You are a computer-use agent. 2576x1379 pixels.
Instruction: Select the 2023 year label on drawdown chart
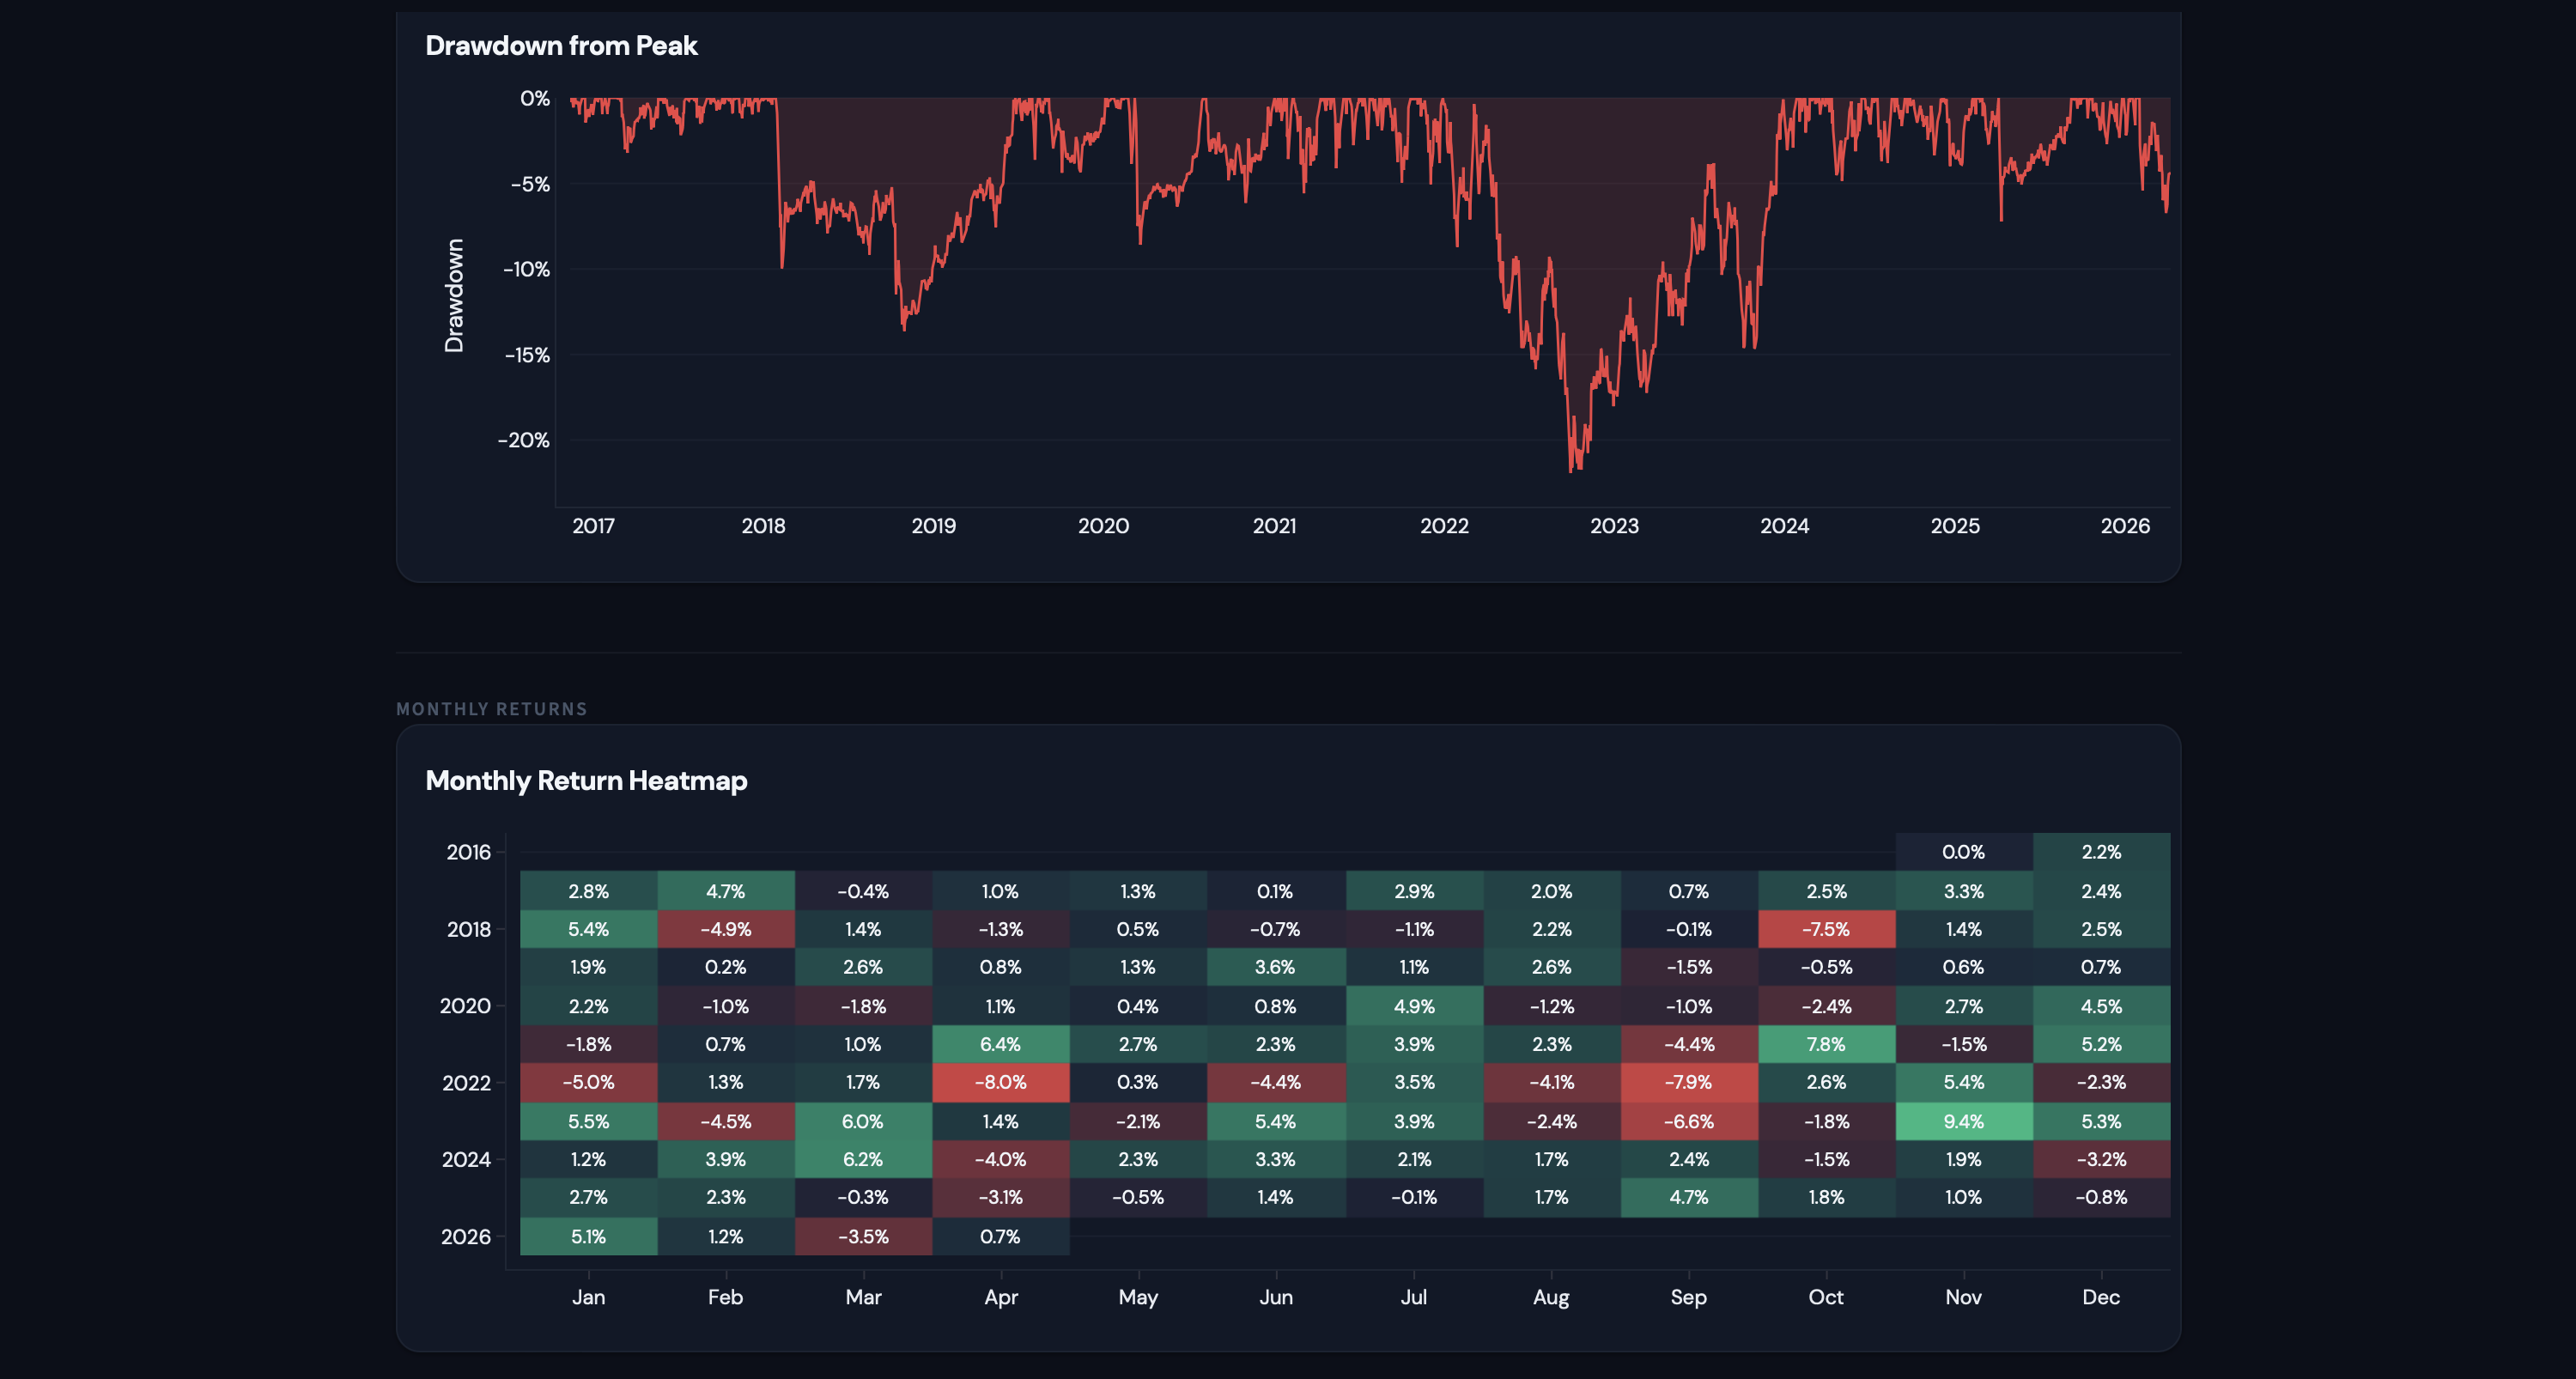(1616, 526)
